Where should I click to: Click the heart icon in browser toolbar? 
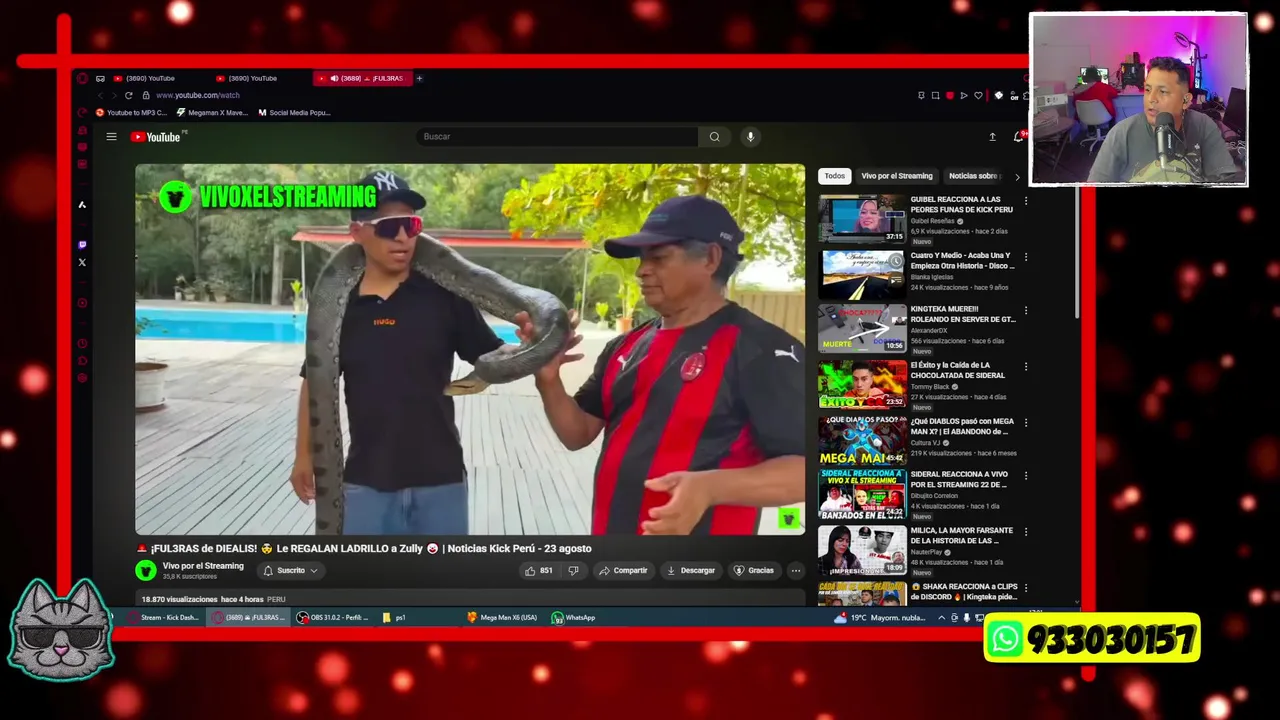tap(978, 96)
